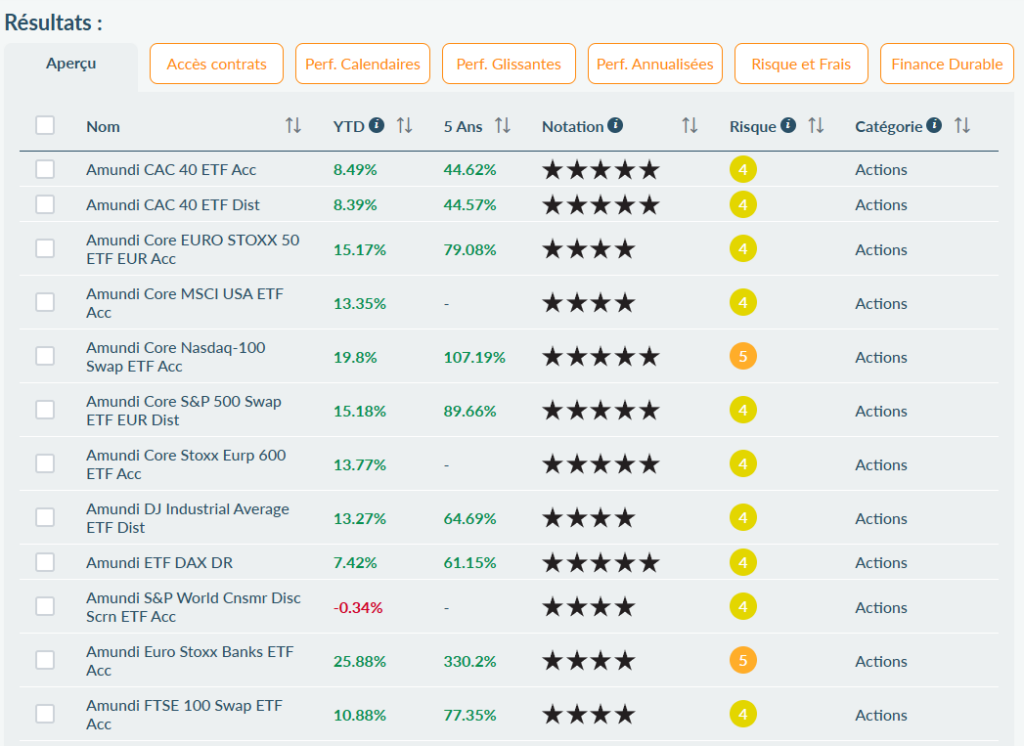Tick the Amundi S&P World Cnsmr Disc checkbox
This screenshot has height=746, width=1024.
[x=45, y=606]
